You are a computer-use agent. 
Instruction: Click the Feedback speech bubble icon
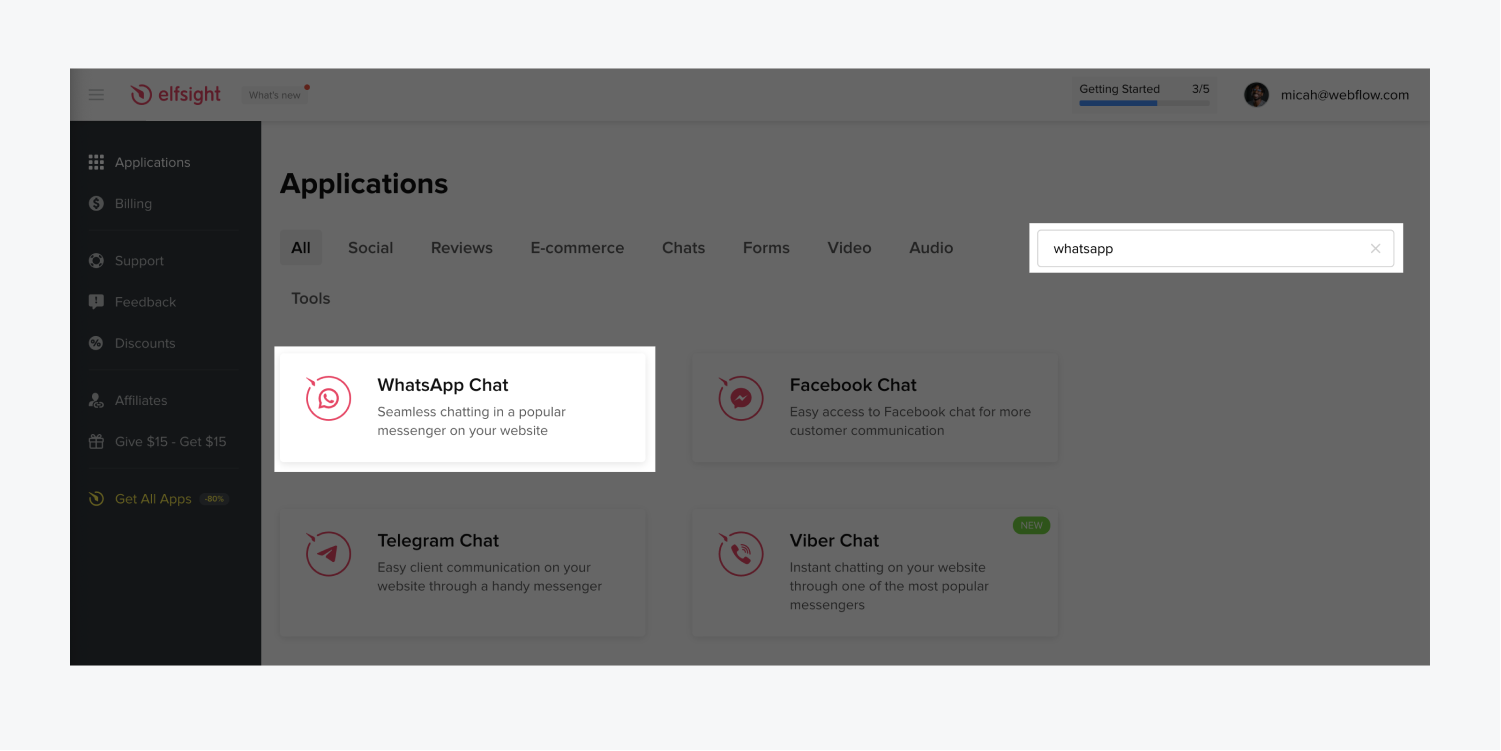96,302
